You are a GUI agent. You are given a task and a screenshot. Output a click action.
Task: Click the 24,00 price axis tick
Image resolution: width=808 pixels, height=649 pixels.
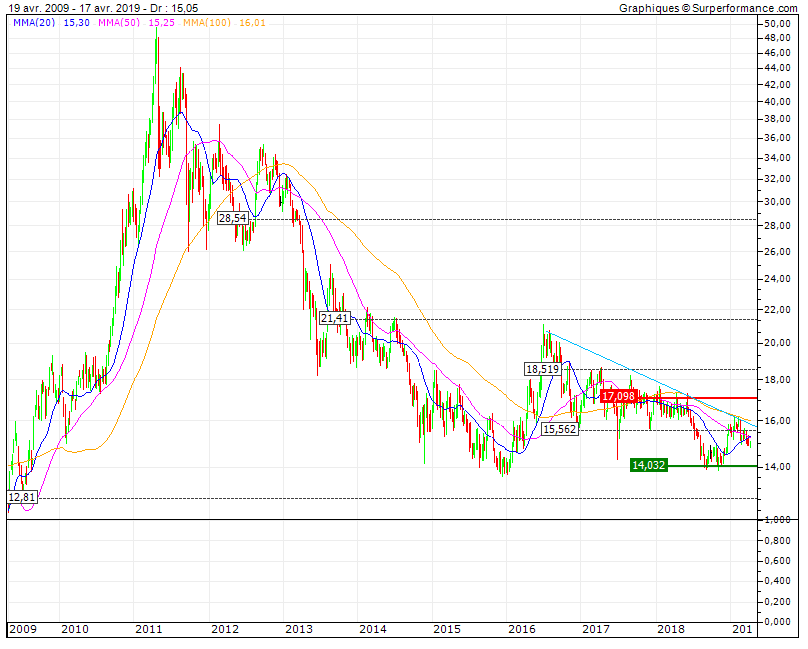point(777,278)
